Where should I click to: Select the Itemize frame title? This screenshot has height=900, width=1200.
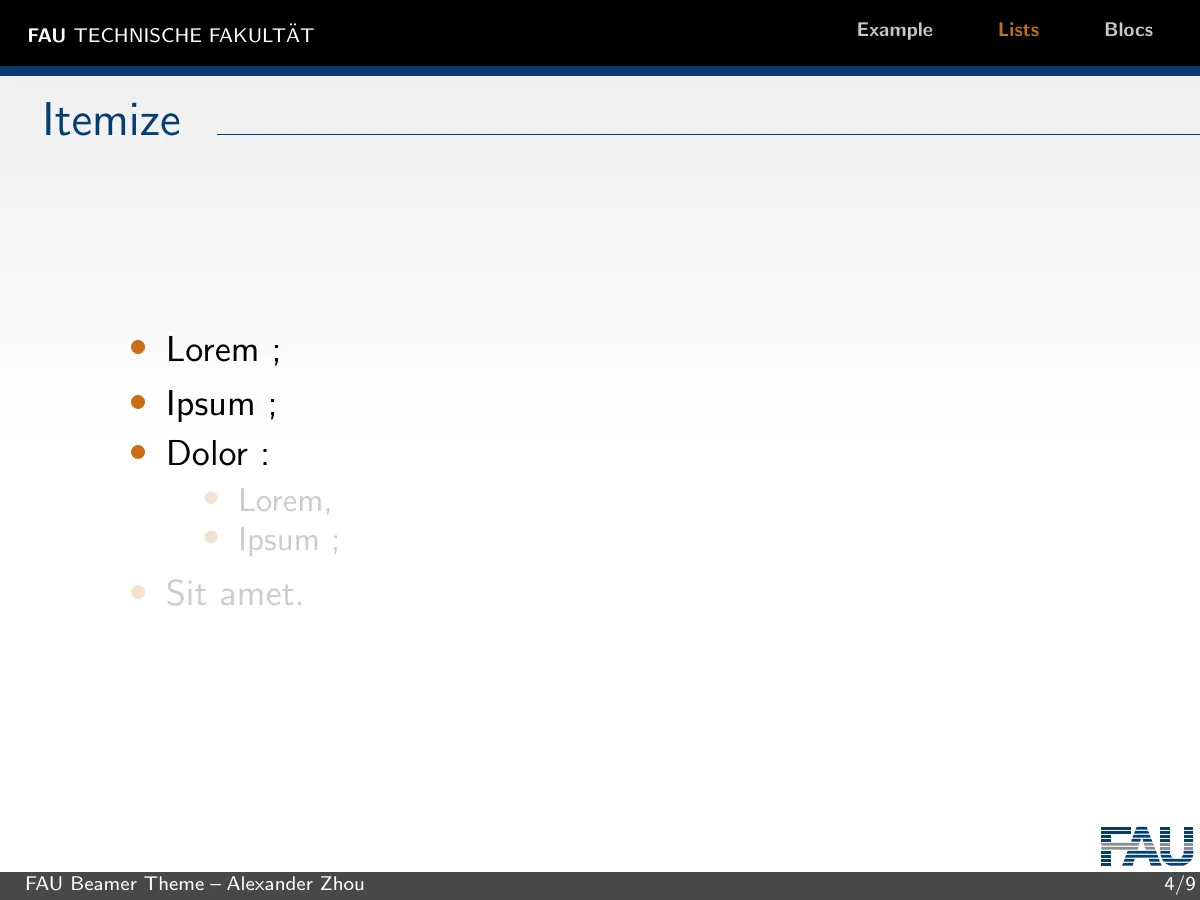pyautogui.click(x=111, y=121)
